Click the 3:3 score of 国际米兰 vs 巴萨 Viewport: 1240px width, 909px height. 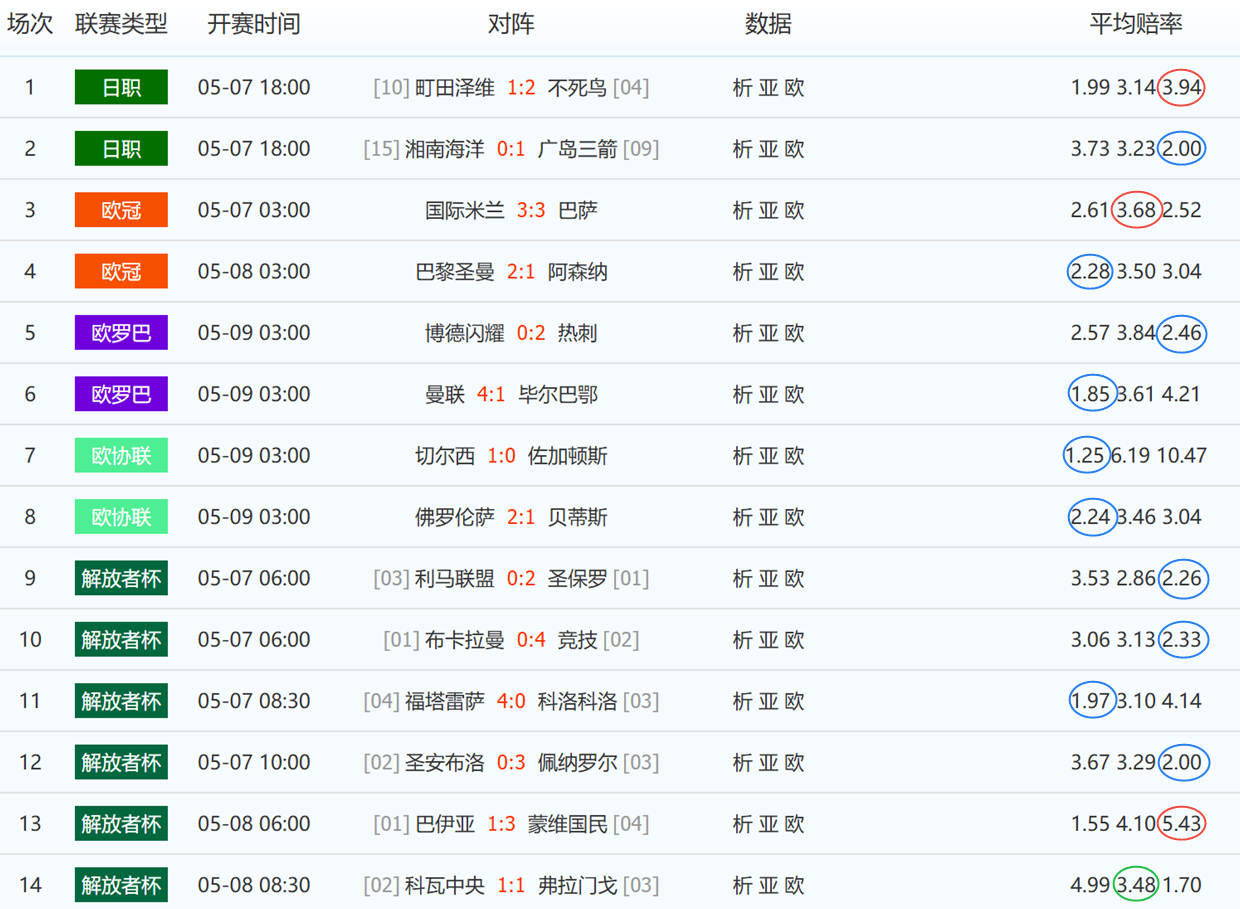click(531, 211)
